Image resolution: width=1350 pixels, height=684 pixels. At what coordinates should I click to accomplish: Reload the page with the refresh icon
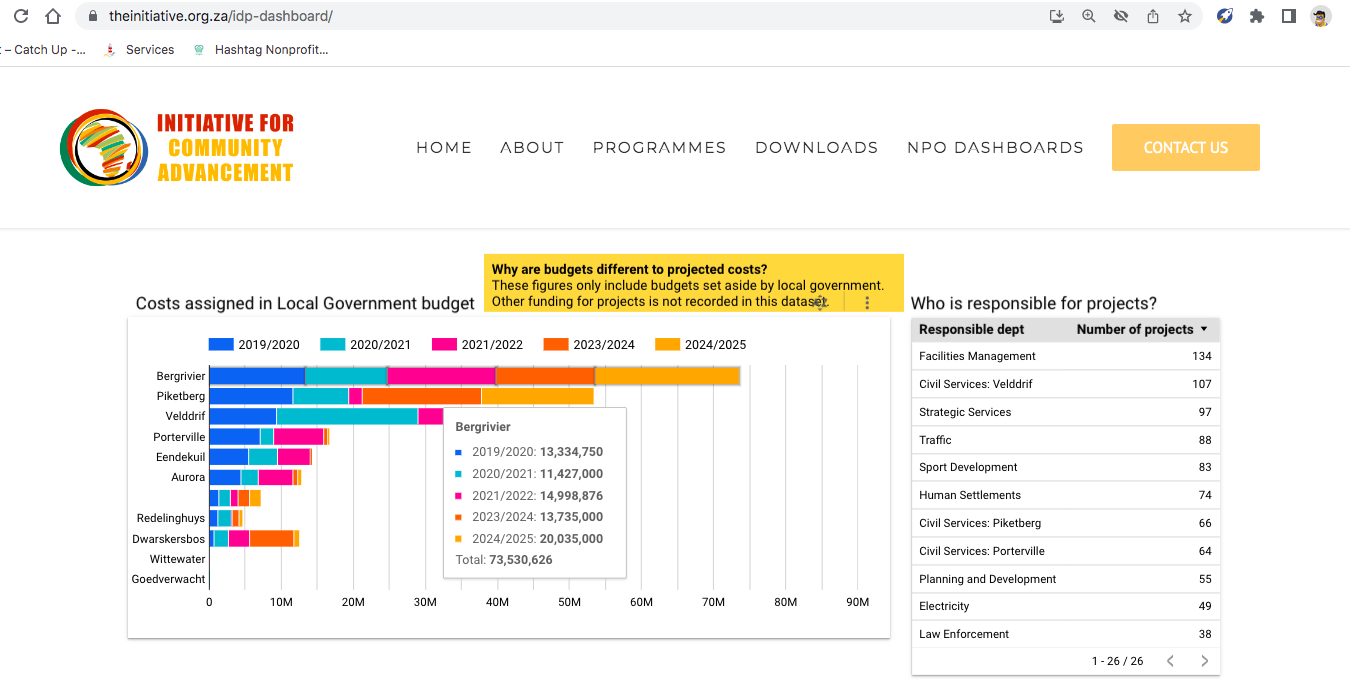[x=21, y=16]
